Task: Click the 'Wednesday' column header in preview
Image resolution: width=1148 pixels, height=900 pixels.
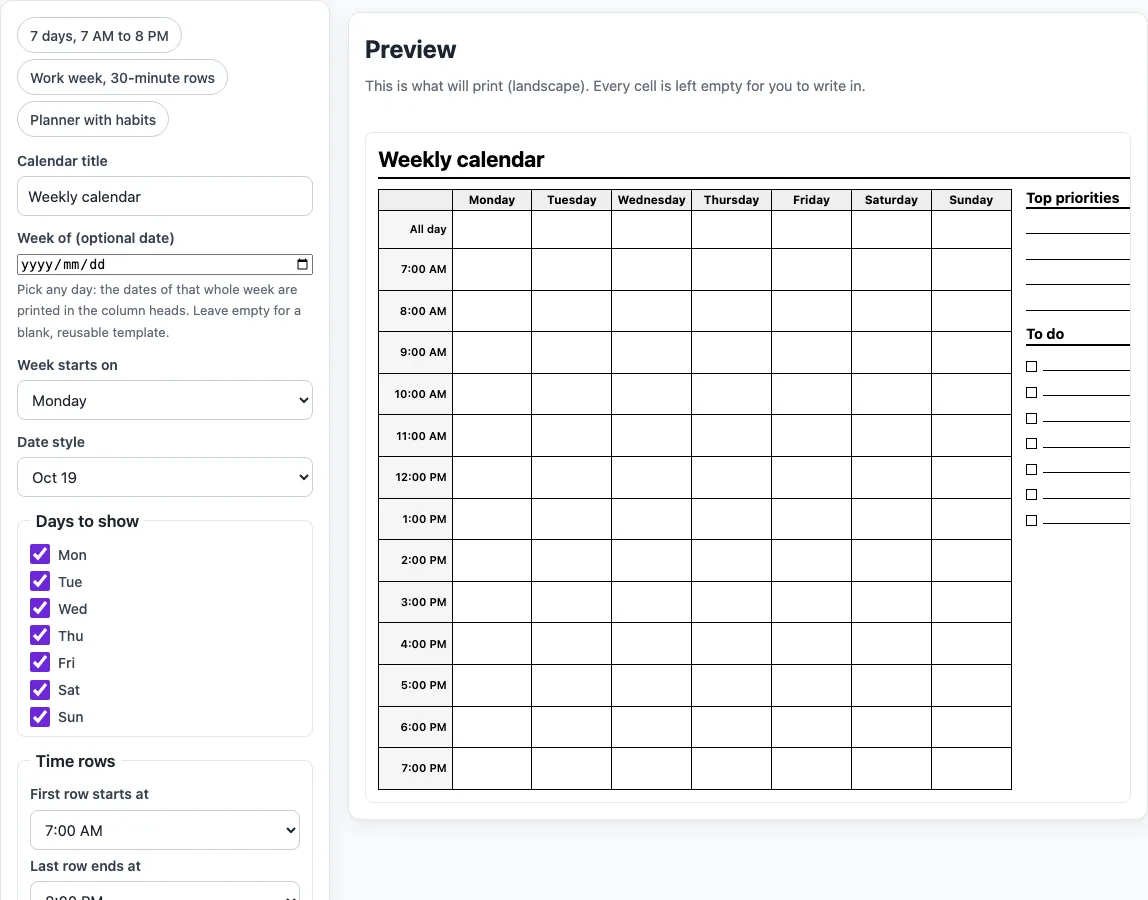Action: click(x=652, y=200)
